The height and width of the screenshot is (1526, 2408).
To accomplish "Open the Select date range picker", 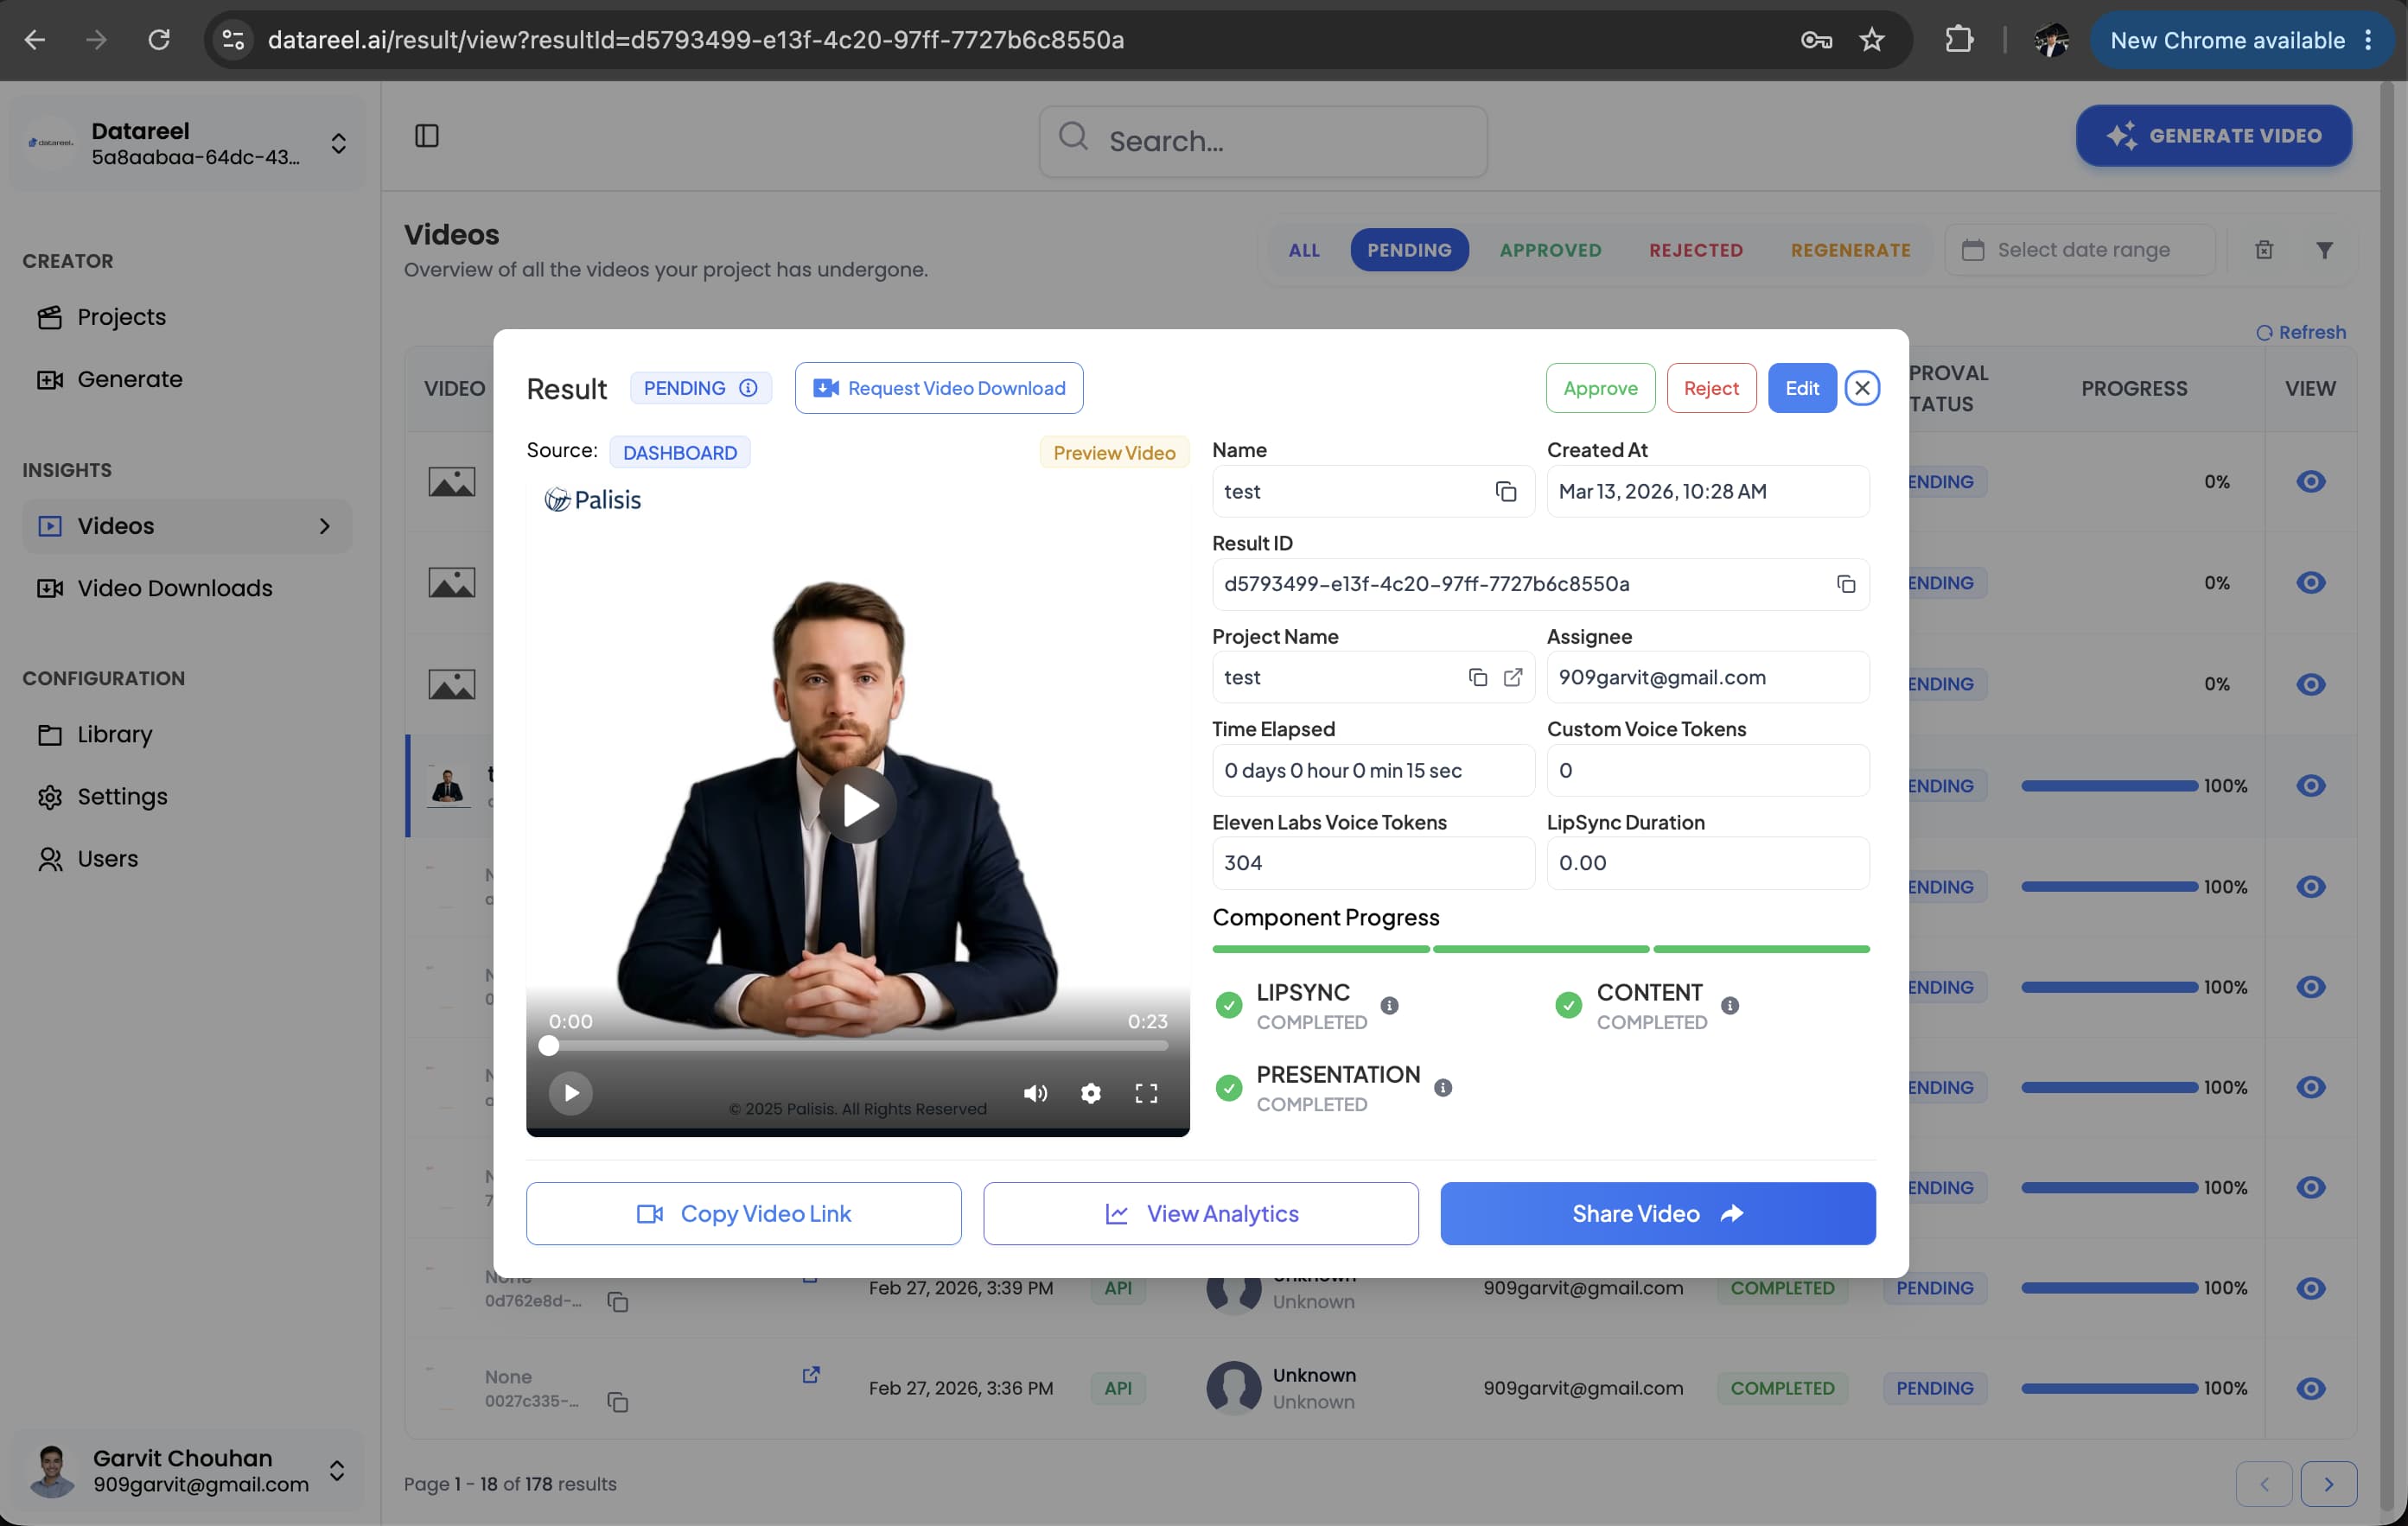I will (2079, 250).
